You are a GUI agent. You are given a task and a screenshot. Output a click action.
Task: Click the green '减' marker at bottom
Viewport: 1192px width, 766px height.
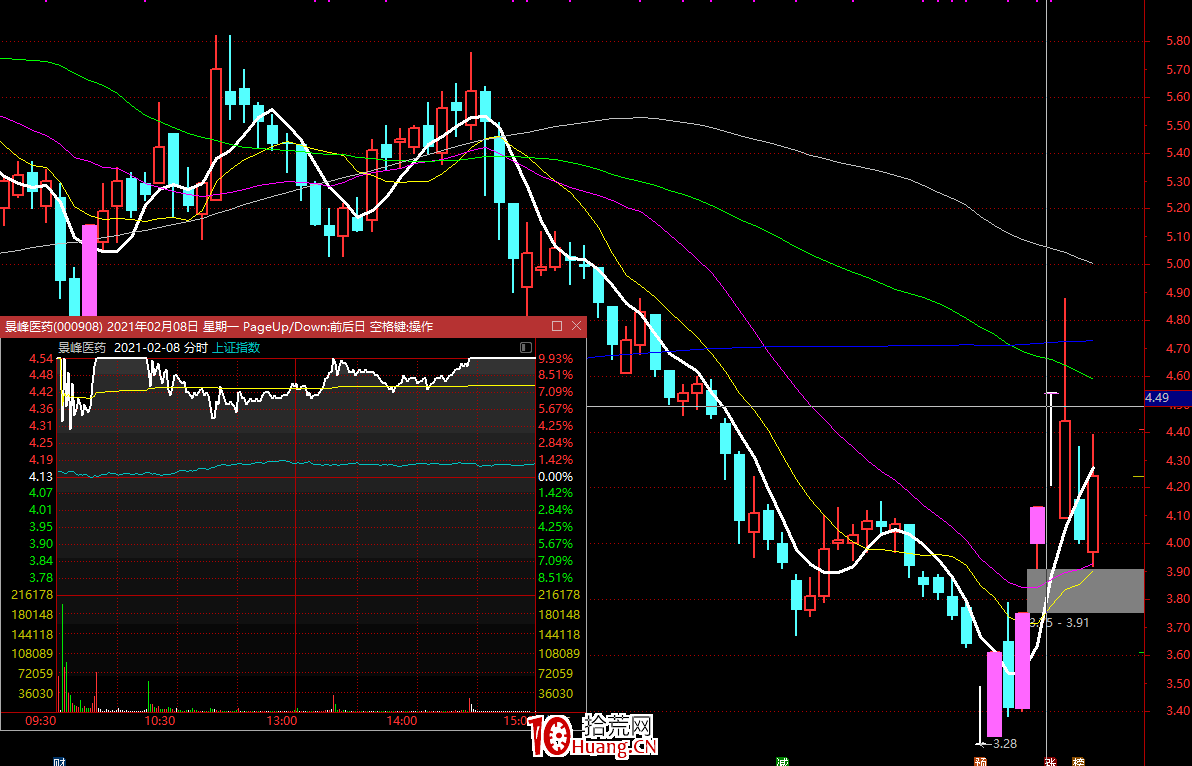782,761
